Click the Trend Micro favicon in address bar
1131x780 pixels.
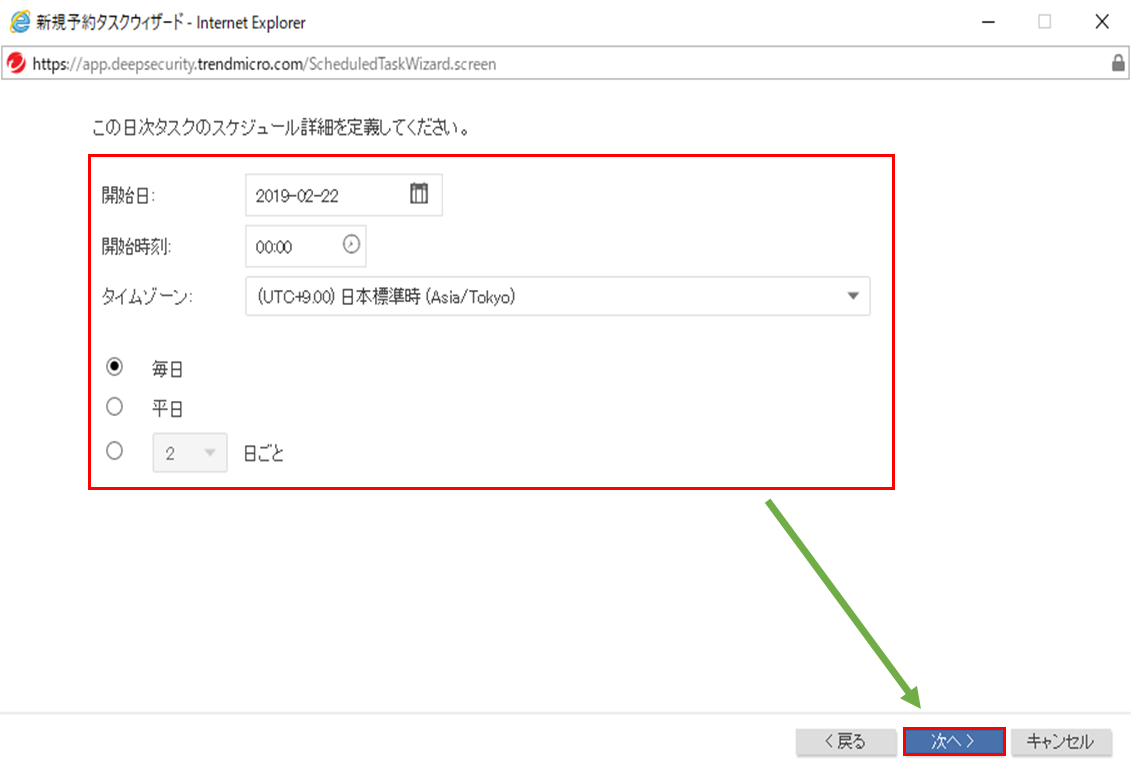[x=17, y=63]
